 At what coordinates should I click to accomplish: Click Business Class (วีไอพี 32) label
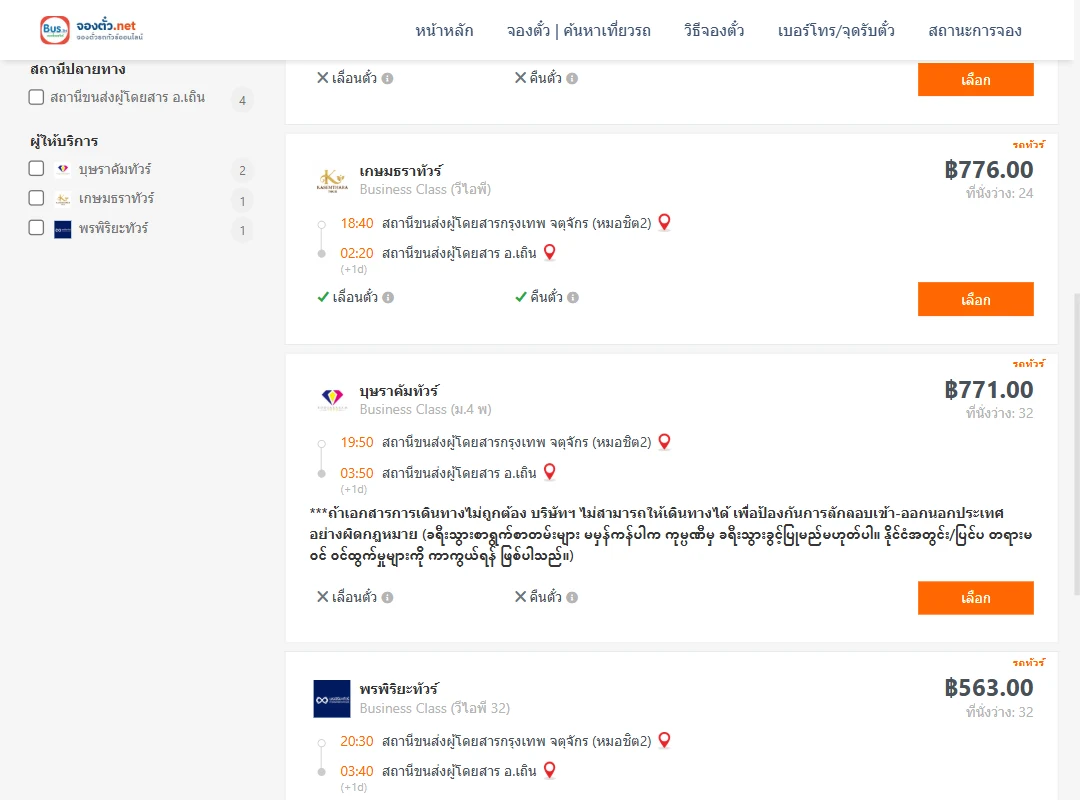[435, 708]
